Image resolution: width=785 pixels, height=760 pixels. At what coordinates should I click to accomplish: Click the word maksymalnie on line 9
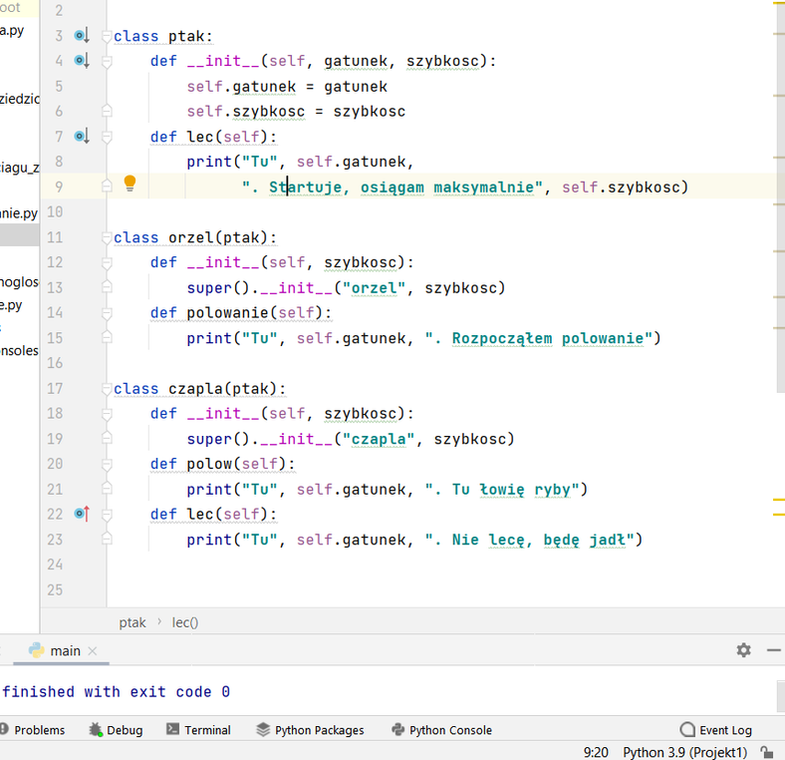click(484, 187)
